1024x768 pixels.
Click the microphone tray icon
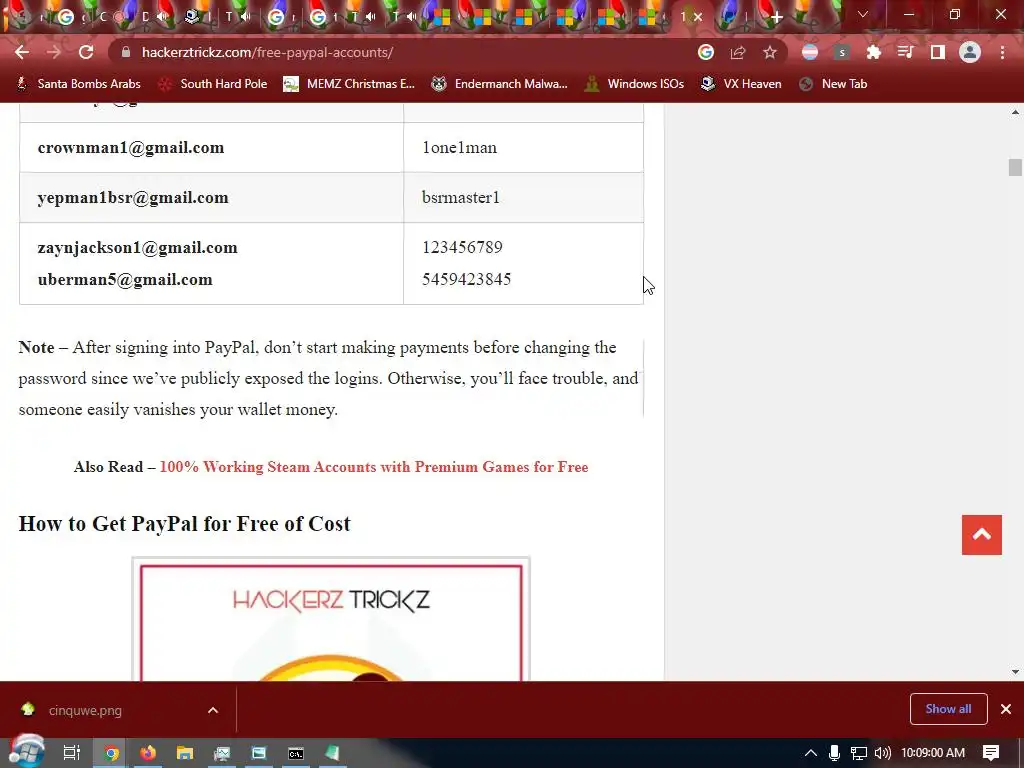coord(834,753)
